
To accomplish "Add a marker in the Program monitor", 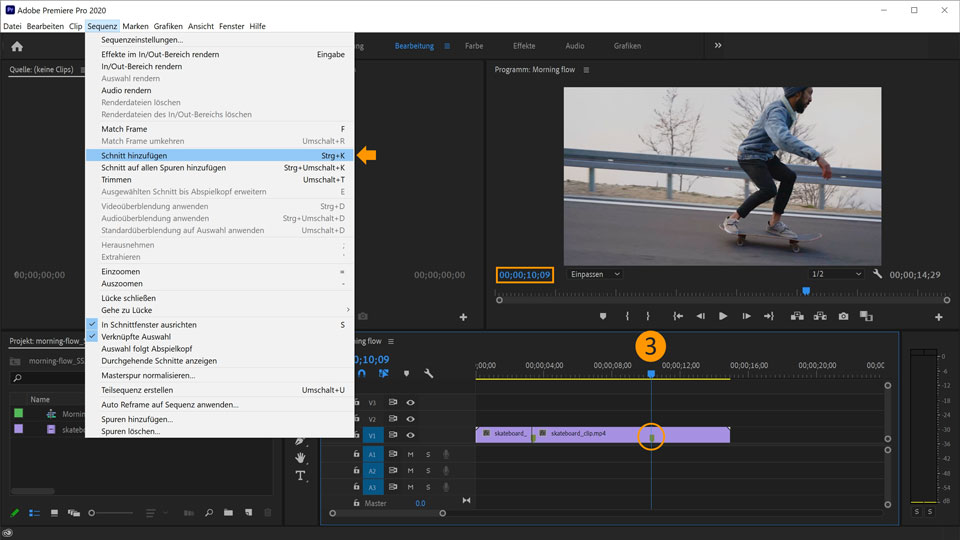I will tap(603, 316).
